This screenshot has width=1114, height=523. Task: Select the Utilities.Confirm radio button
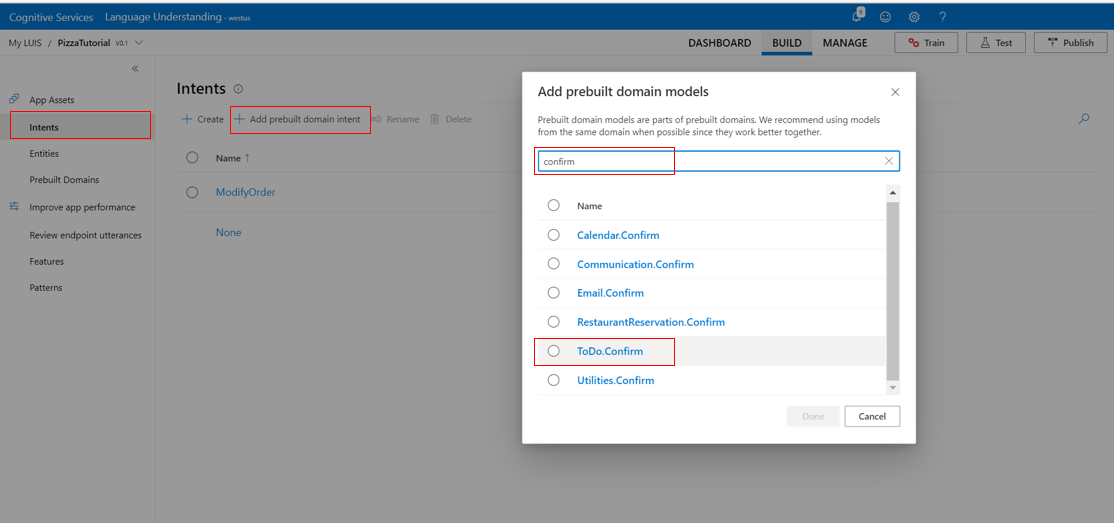(x=553, y=380)
